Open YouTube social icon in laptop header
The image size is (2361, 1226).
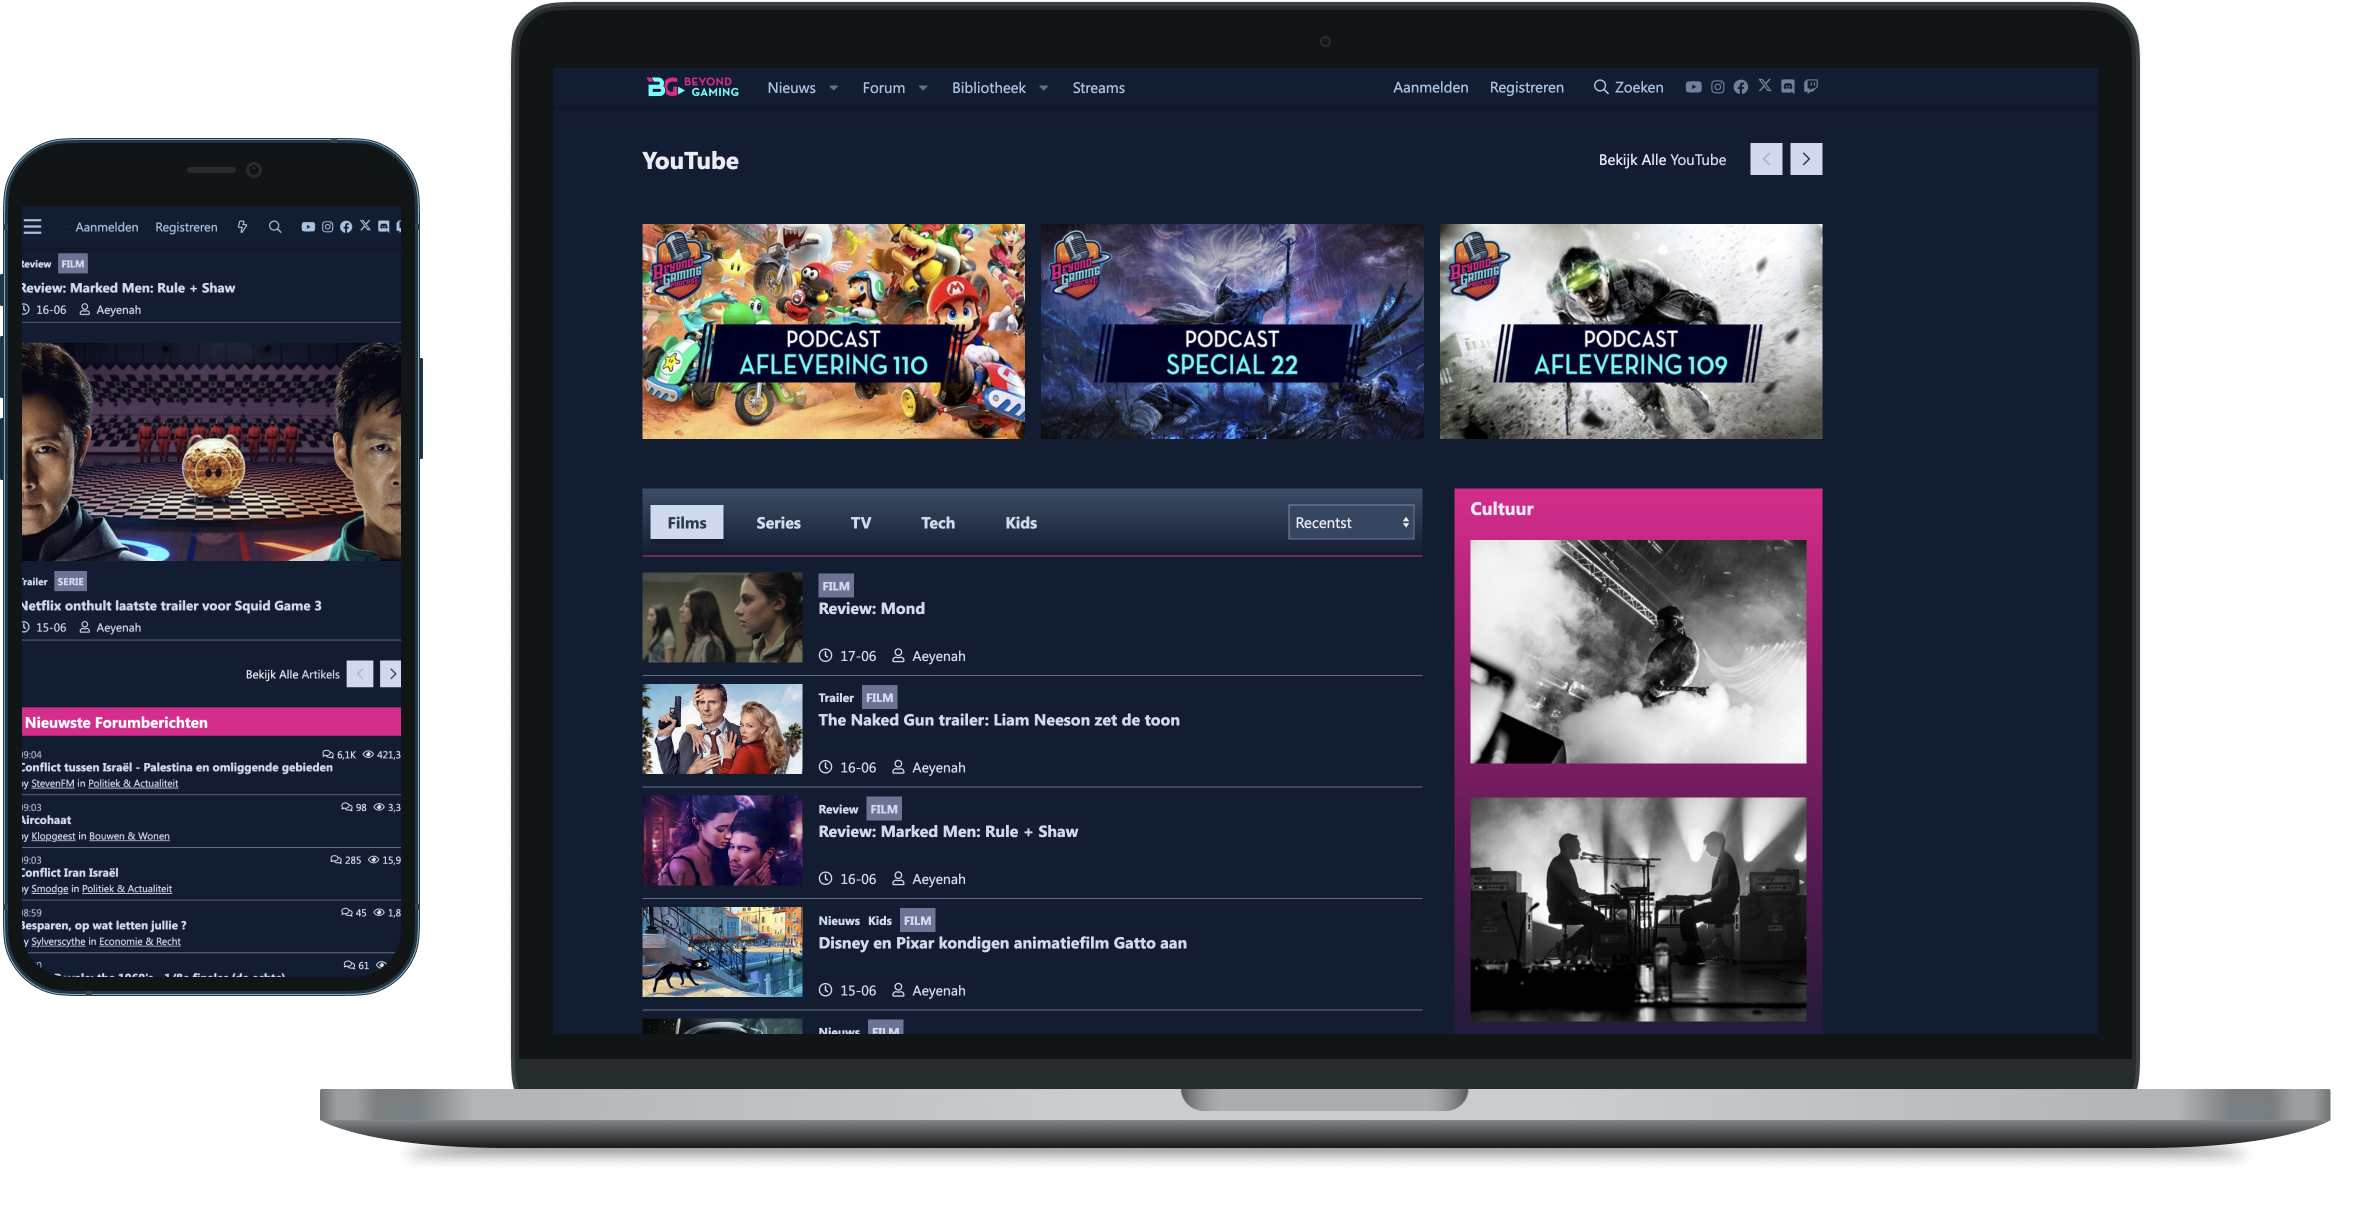coord(1693,87)
